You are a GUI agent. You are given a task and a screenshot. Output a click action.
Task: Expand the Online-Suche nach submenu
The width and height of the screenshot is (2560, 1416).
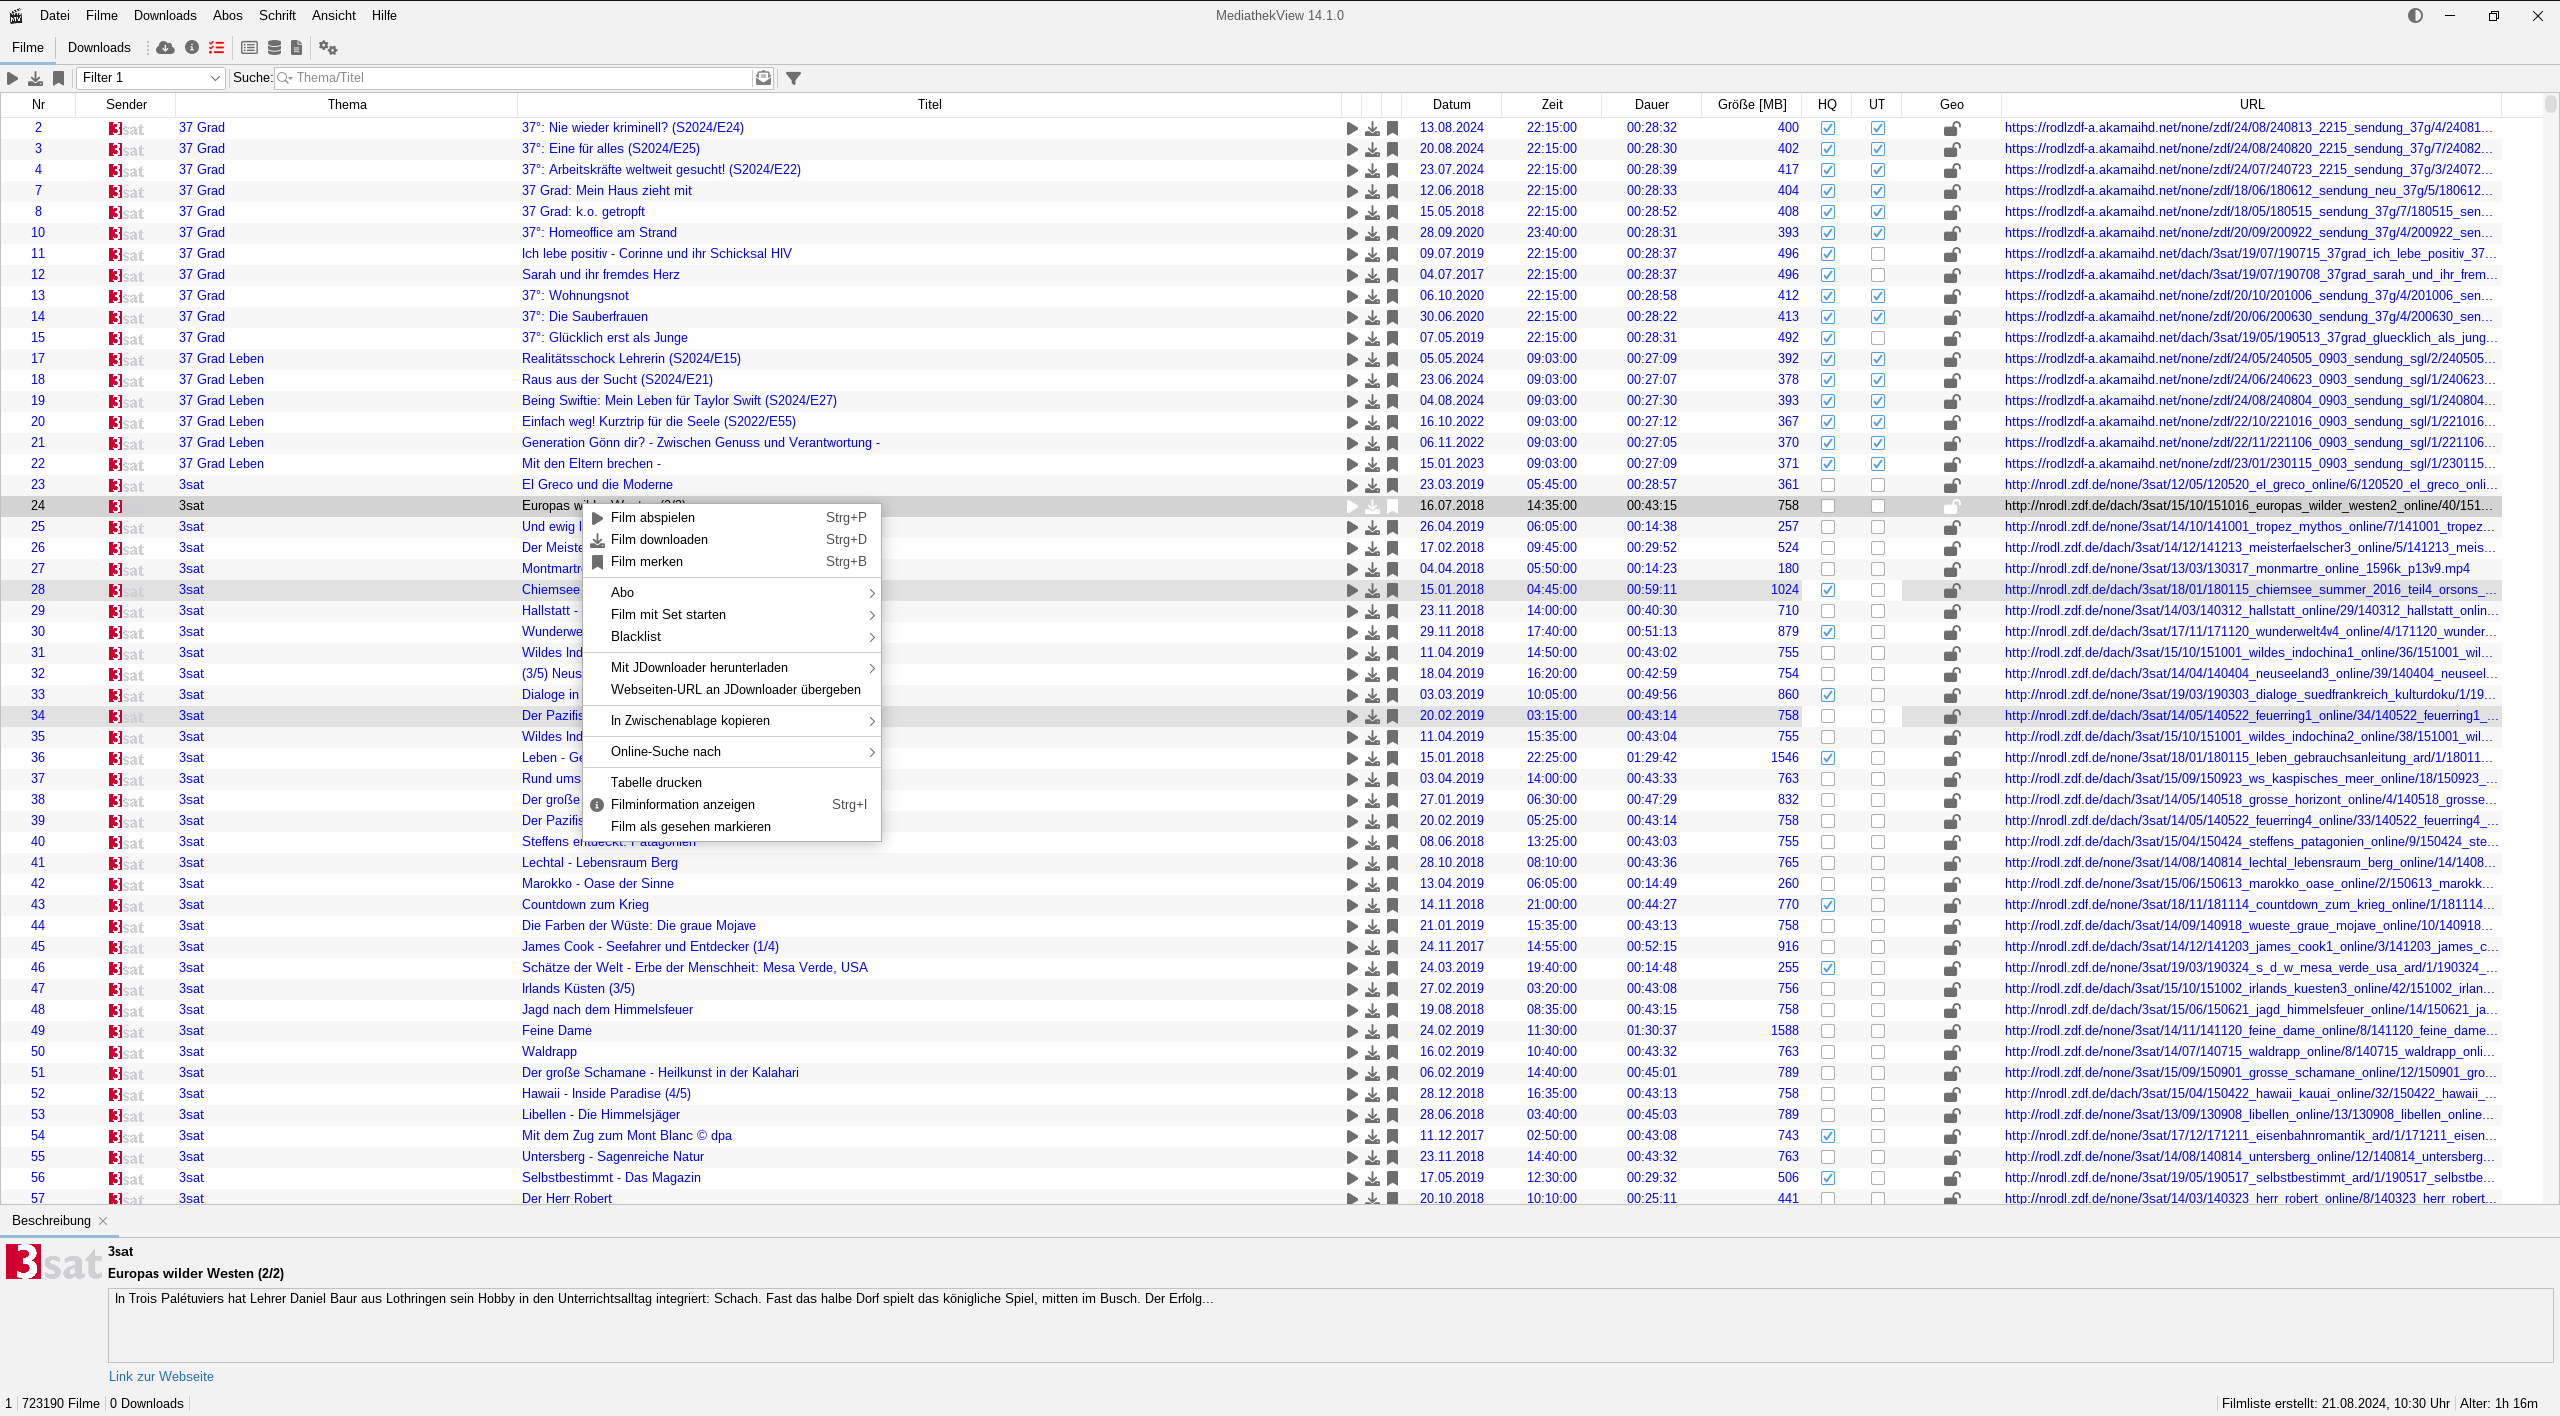coord(732,751)
